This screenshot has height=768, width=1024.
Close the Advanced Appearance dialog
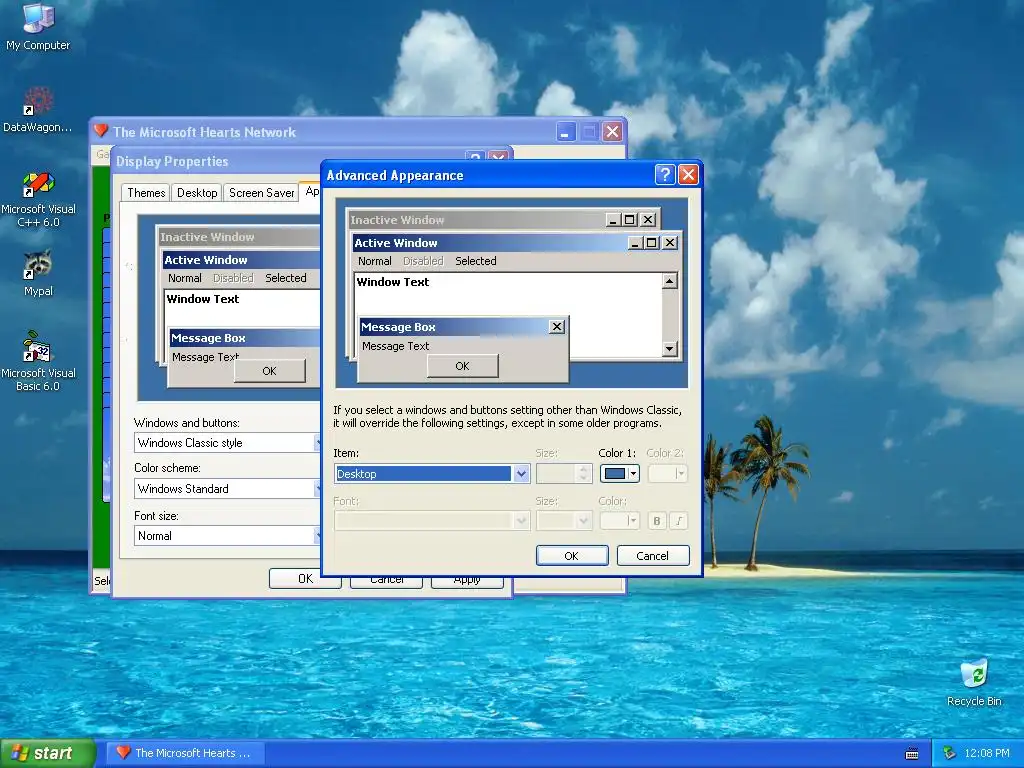tap(688, 174)
